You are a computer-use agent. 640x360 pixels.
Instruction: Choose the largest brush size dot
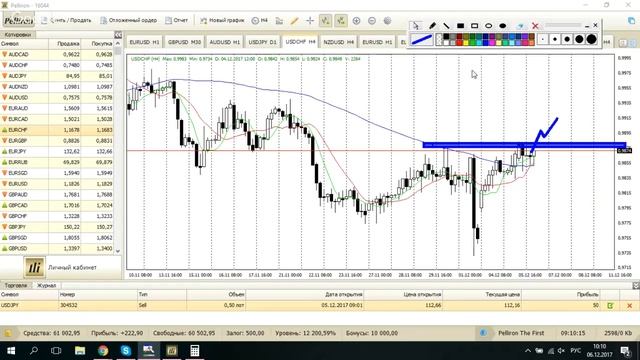(x=591, y=40)
